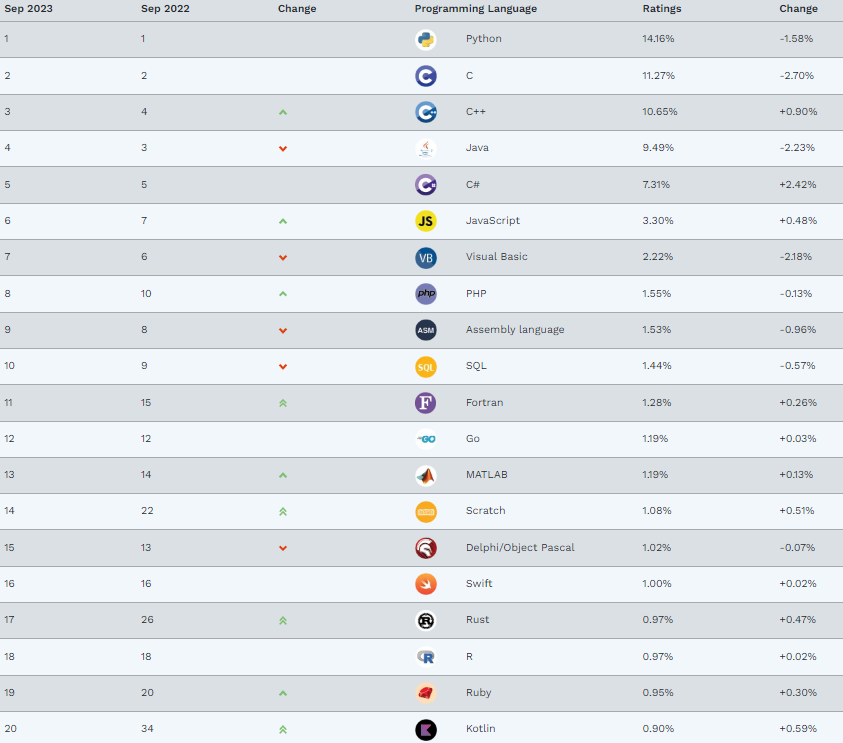Viewport: 843px width, 743px height.
Task: Click the Swift bird icon
Action: tap(426, 584)
